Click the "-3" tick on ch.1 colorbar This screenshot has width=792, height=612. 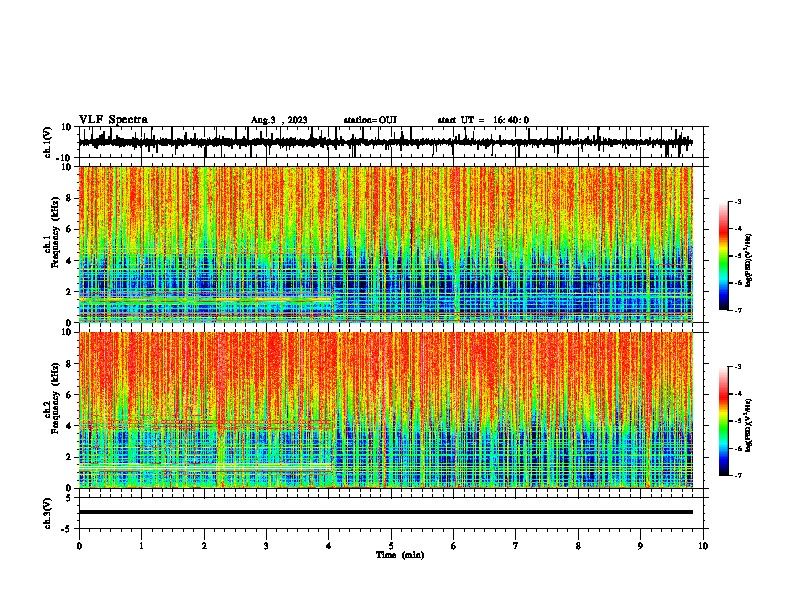click(738, 201)
